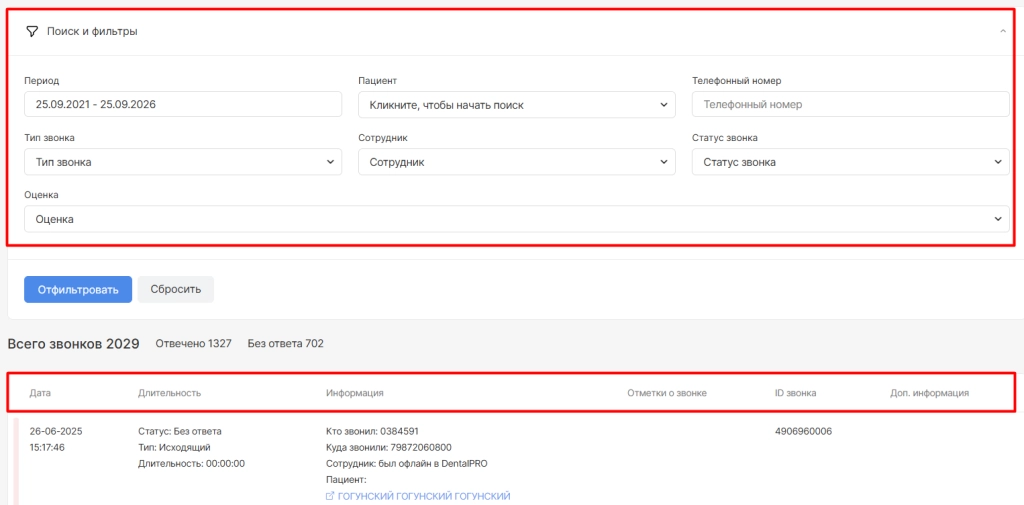
Task: Click the Доп. информация column header
Action: pyautogui.click(x=929, y=393)
